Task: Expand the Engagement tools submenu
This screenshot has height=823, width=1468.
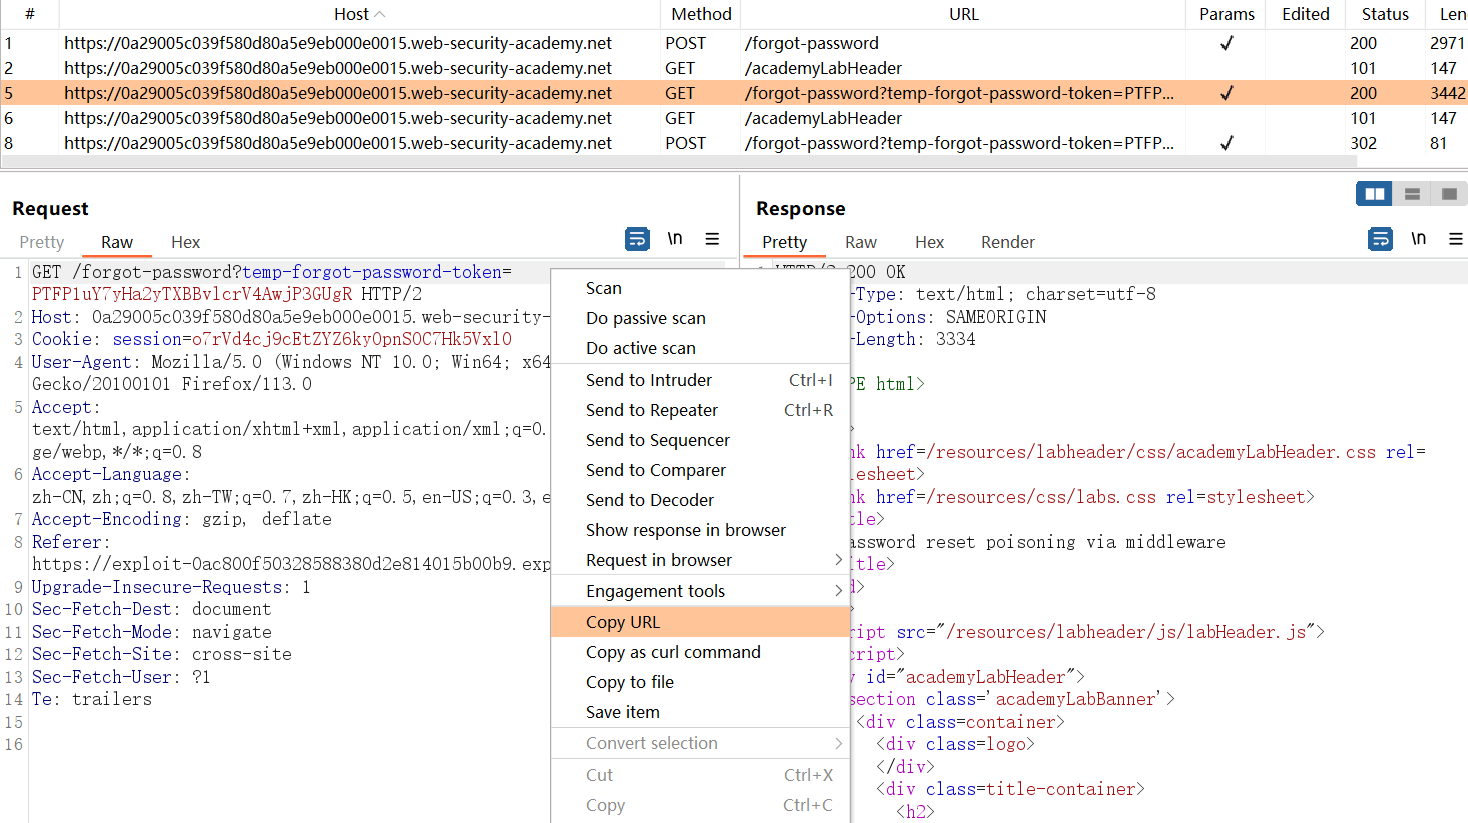Action: click(x=838, y=591)
